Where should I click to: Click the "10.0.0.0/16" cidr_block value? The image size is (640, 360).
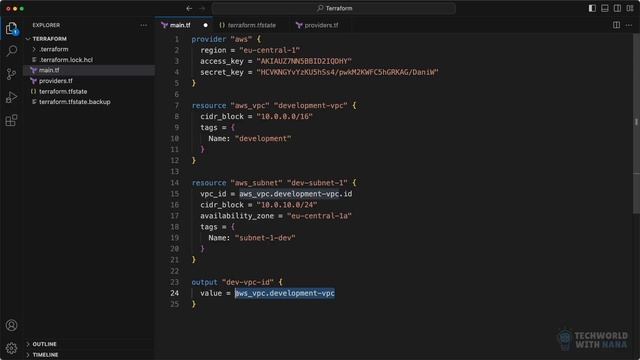click(x=284, y=116)
